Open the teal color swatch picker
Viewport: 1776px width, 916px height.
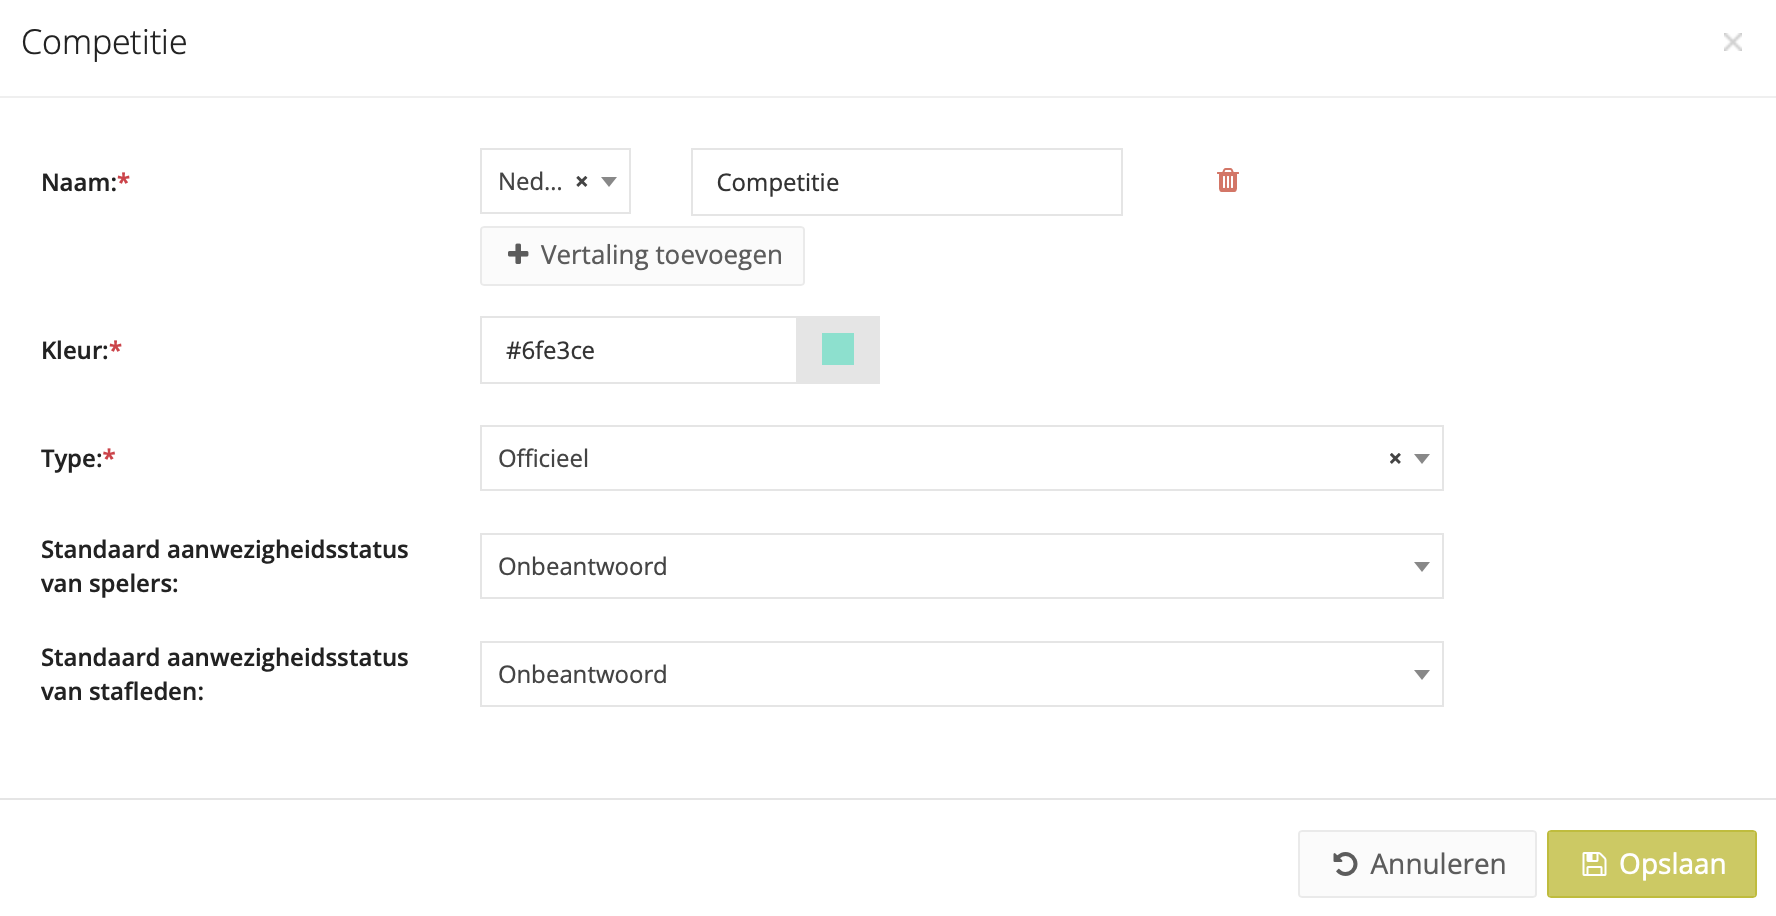tap(838, 350)
